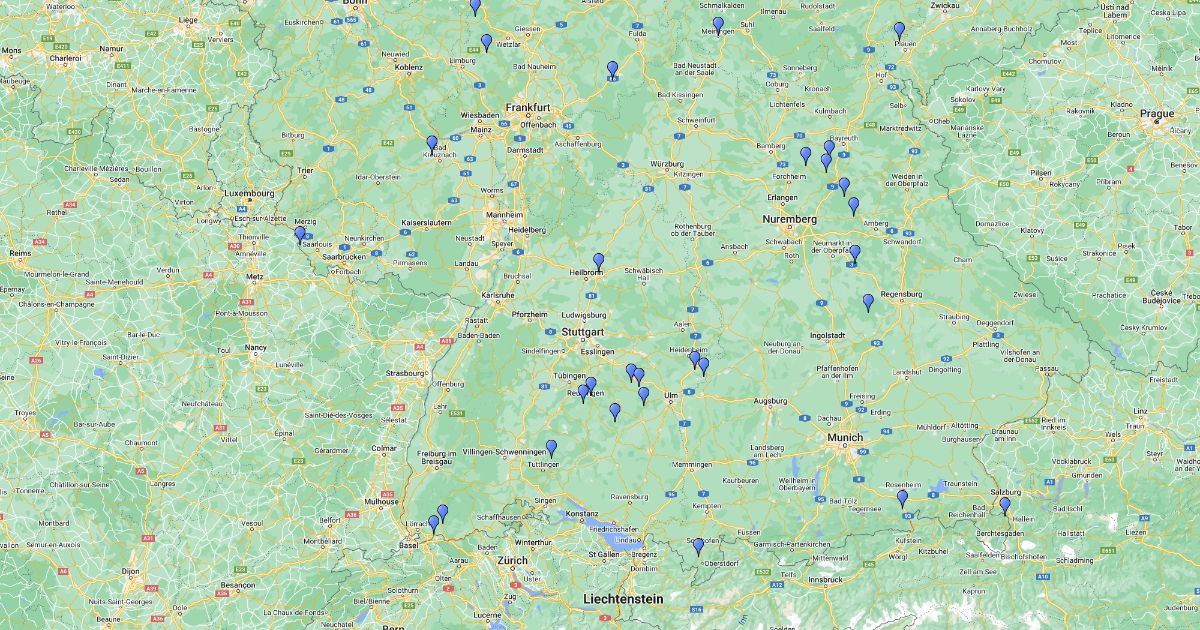The width and height of the screenshot is (1200, 630).
Task: Open the marker east of Bad Nauheim
Action: (612, 69)
